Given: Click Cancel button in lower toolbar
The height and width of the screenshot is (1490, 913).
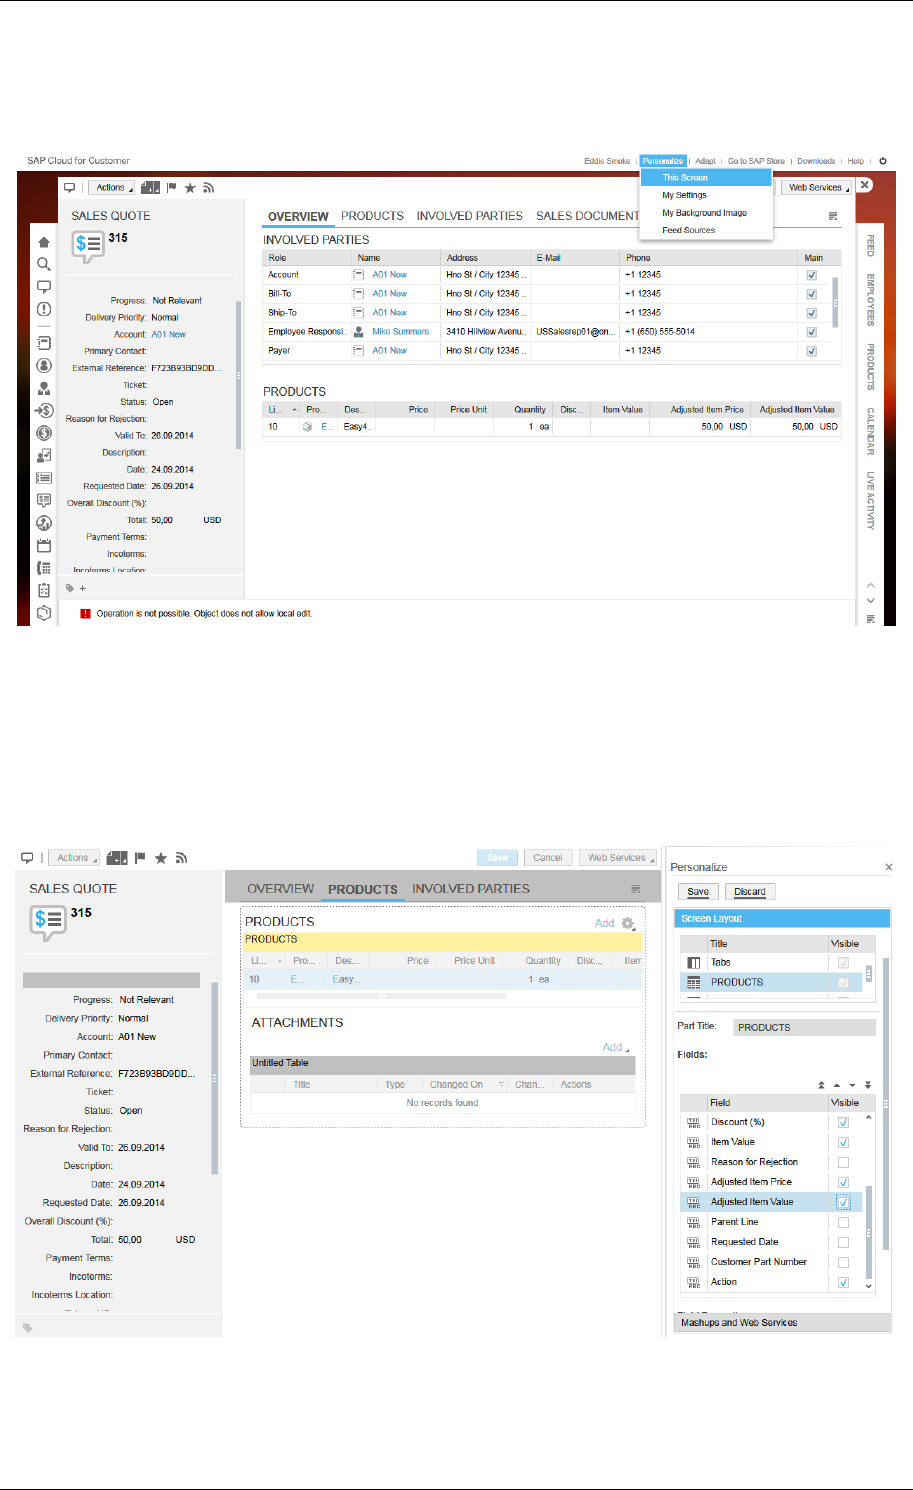Looking at the screenshot, I should [548, 858].
